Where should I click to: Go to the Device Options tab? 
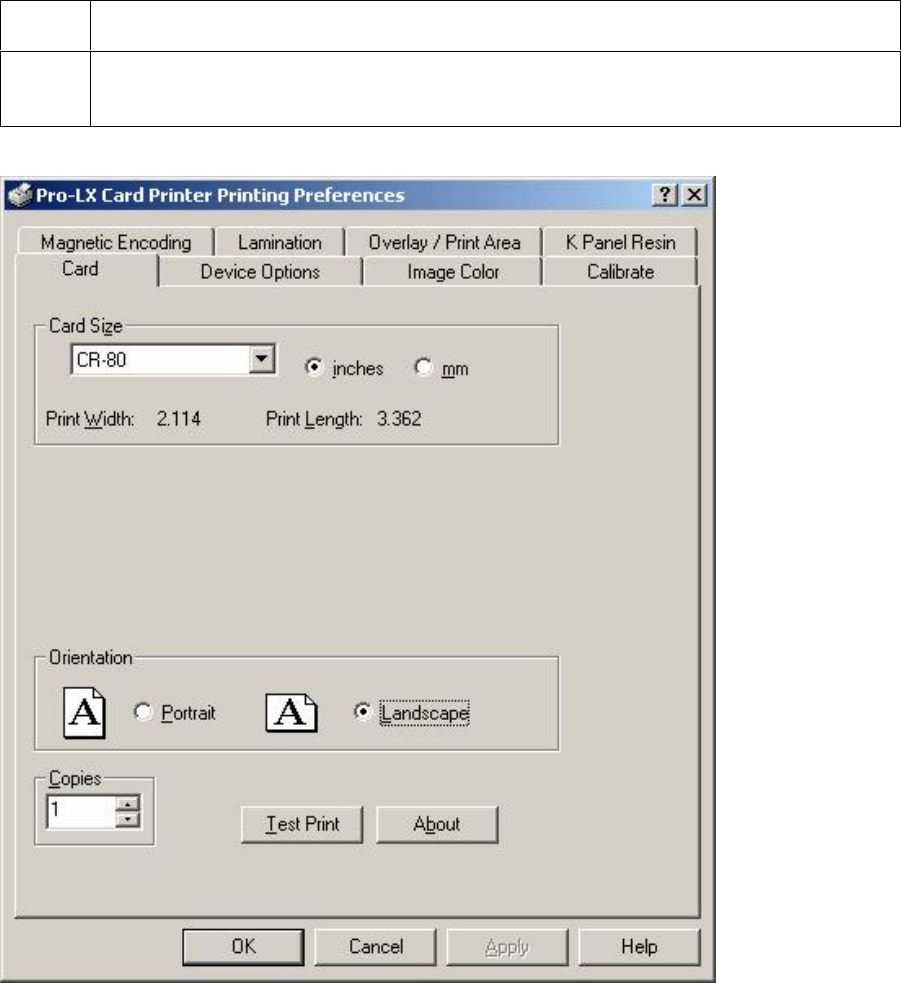click(x=260, y=272)
